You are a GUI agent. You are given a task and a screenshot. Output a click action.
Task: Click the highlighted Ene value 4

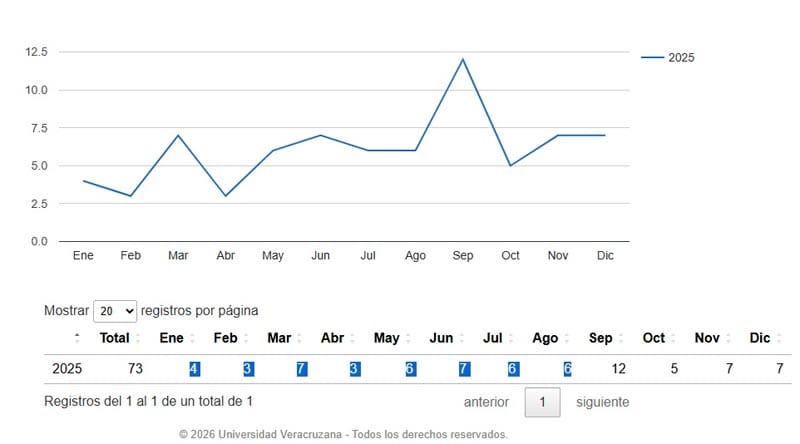(x=194, y=369)
